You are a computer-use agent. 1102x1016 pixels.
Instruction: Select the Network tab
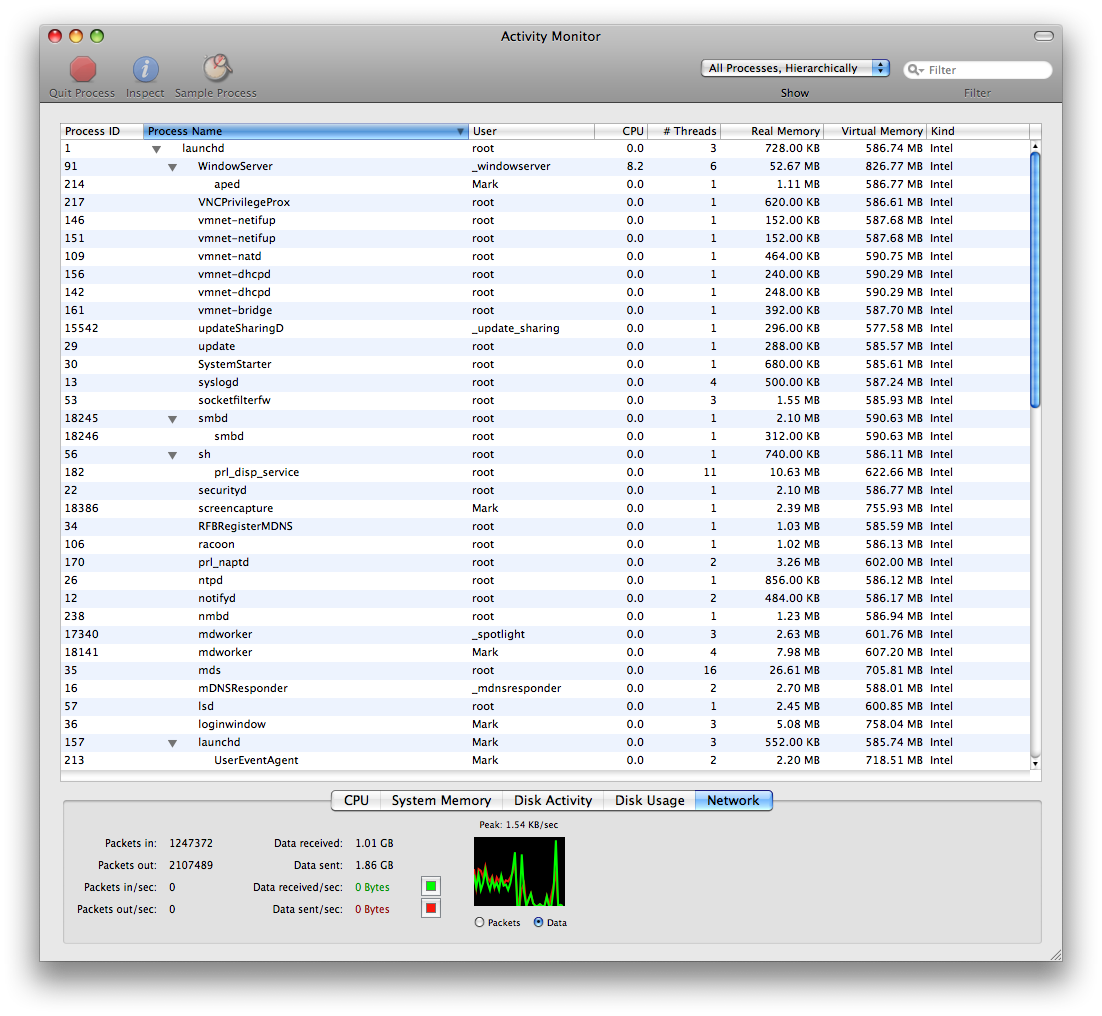click(x=733, y=800)
